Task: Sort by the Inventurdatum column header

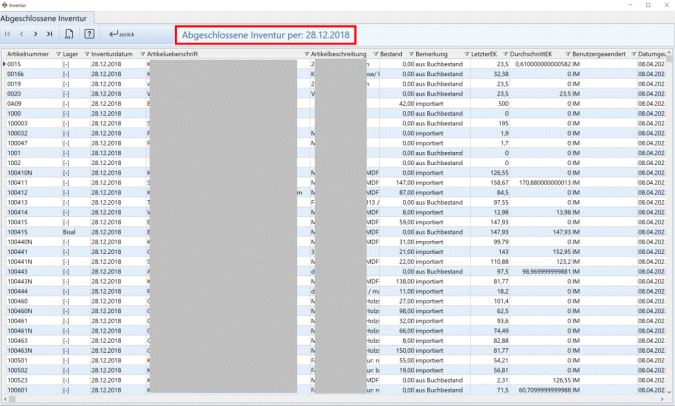Action: click(111, 54)
